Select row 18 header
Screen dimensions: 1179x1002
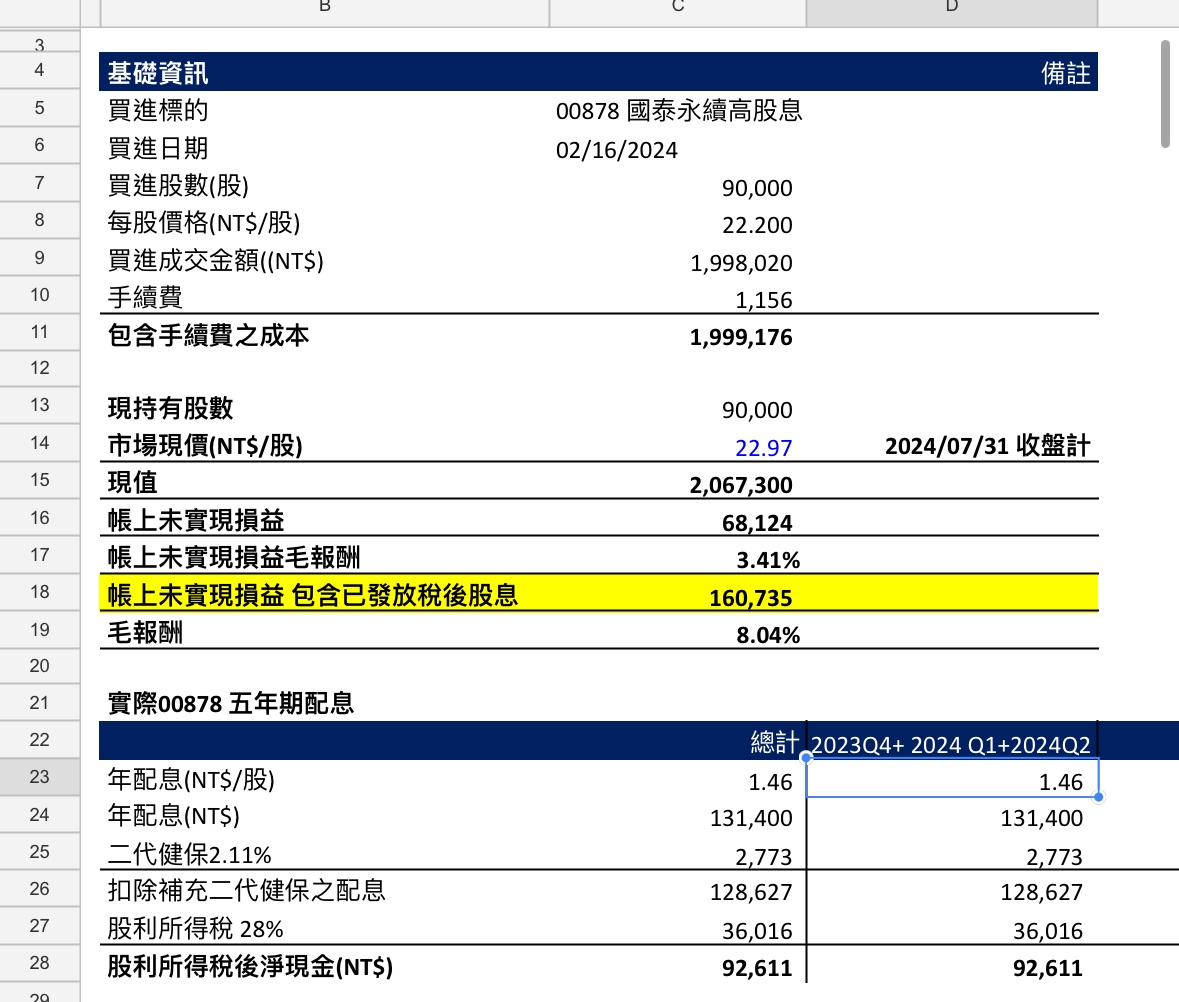point(40,592)
